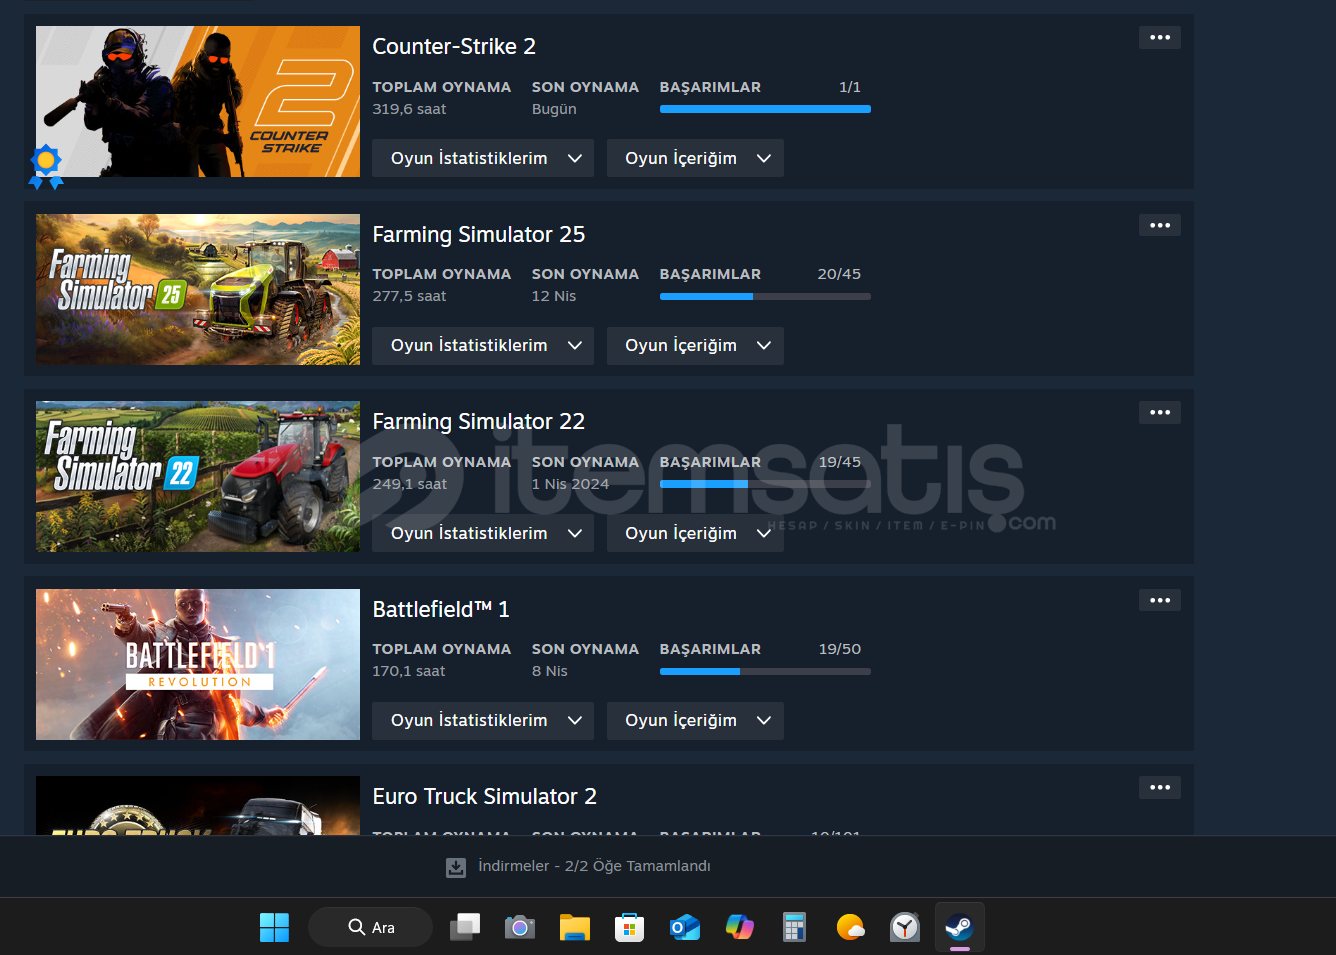This screenshot has width=1336, height=955.
Task: Expand Oyun İçeriğim for Battlefield 1
Action: (x=695, y=720)
